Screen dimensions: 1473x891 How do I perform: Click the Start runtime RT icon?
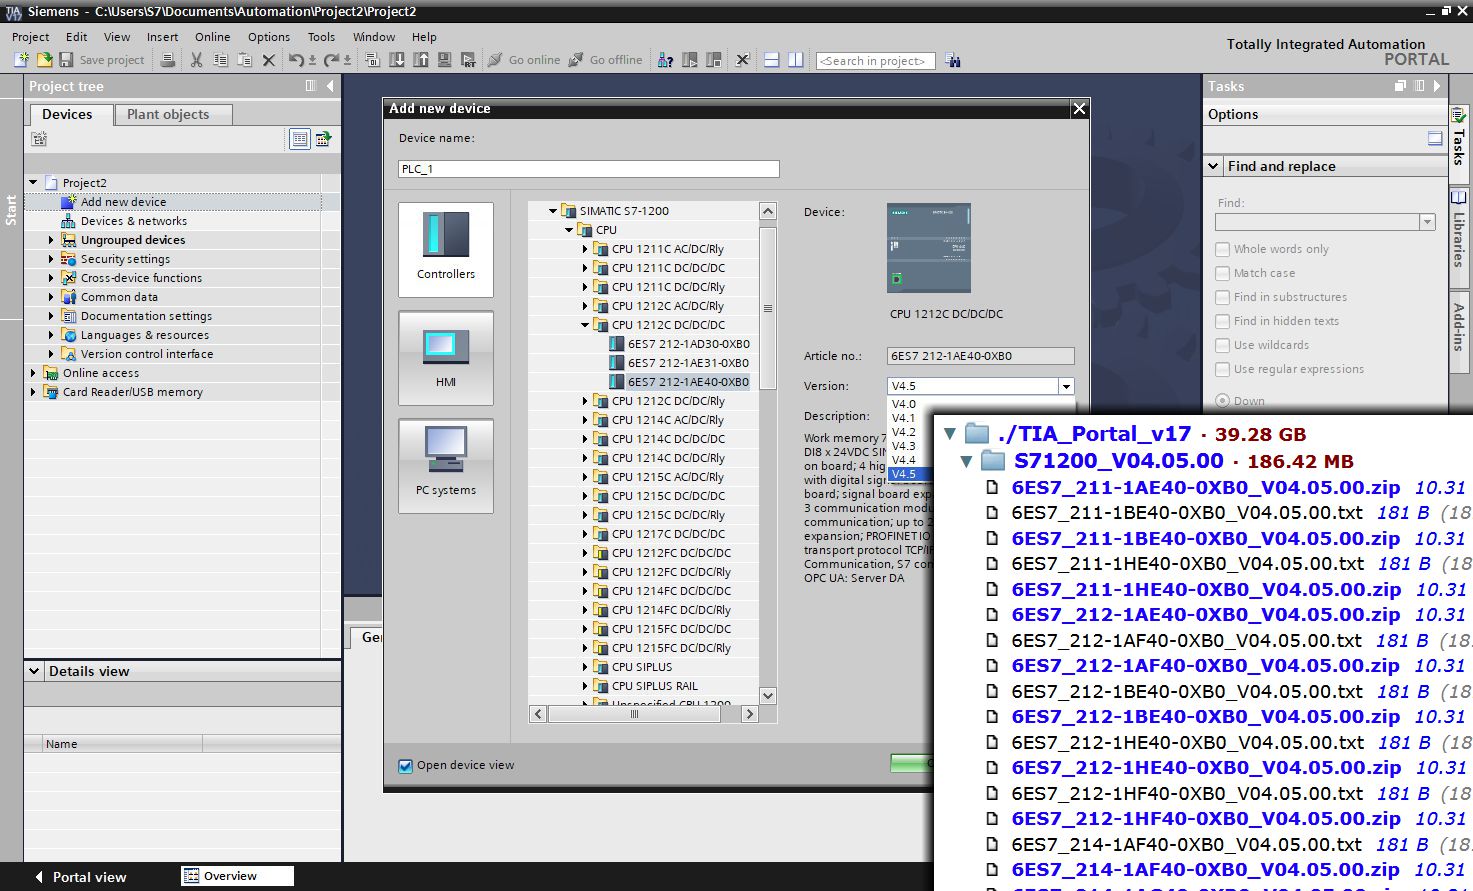(x=468, y=60)
